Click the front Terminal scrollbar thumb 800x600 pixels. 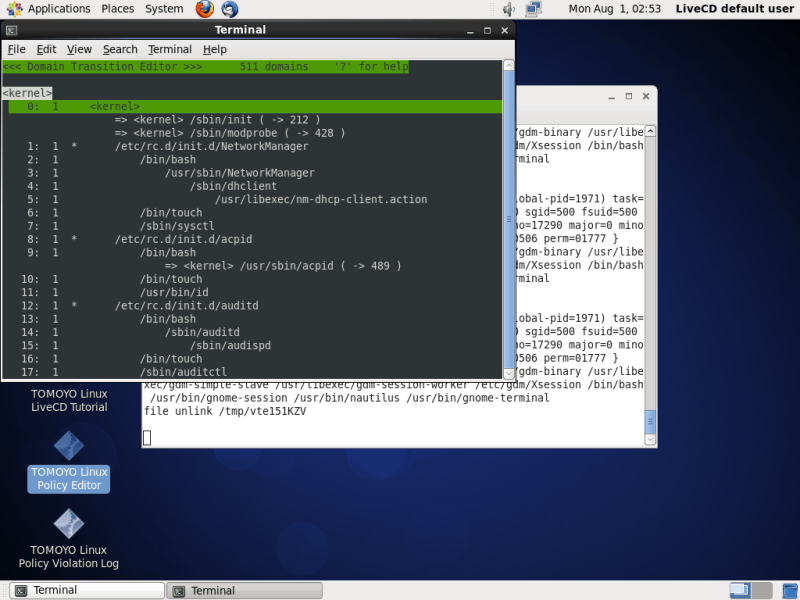pos(509,219)
